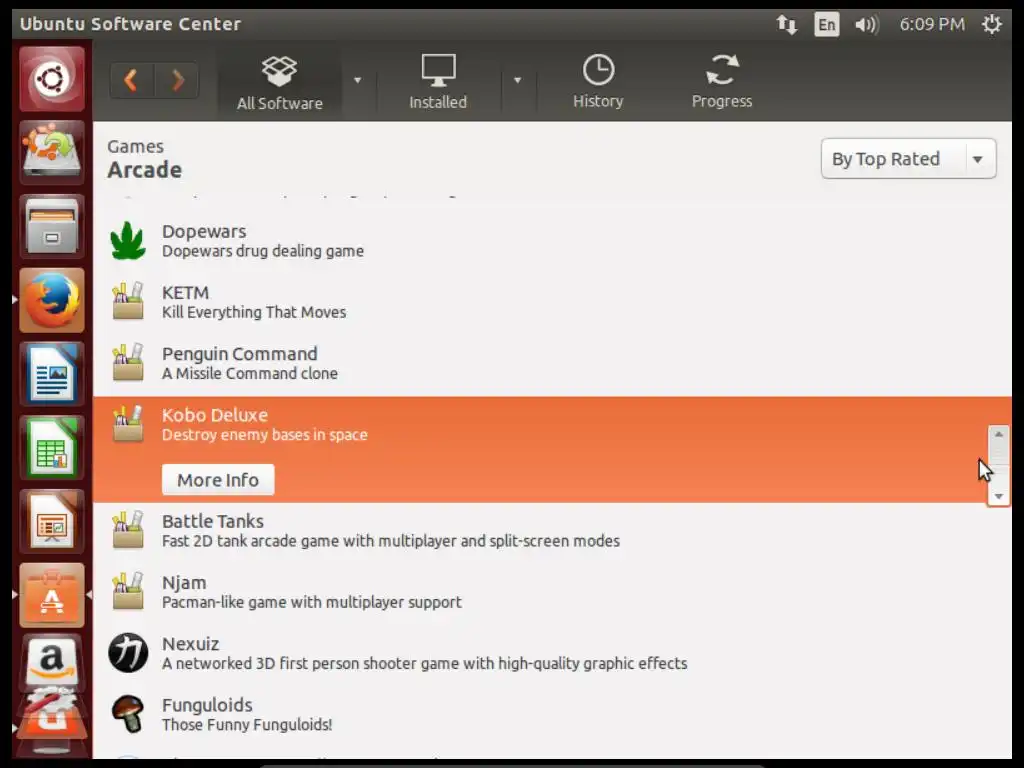1024x768 pixels.
Task: Click the Battle Tanks package icon
Action: coord(128,530)
